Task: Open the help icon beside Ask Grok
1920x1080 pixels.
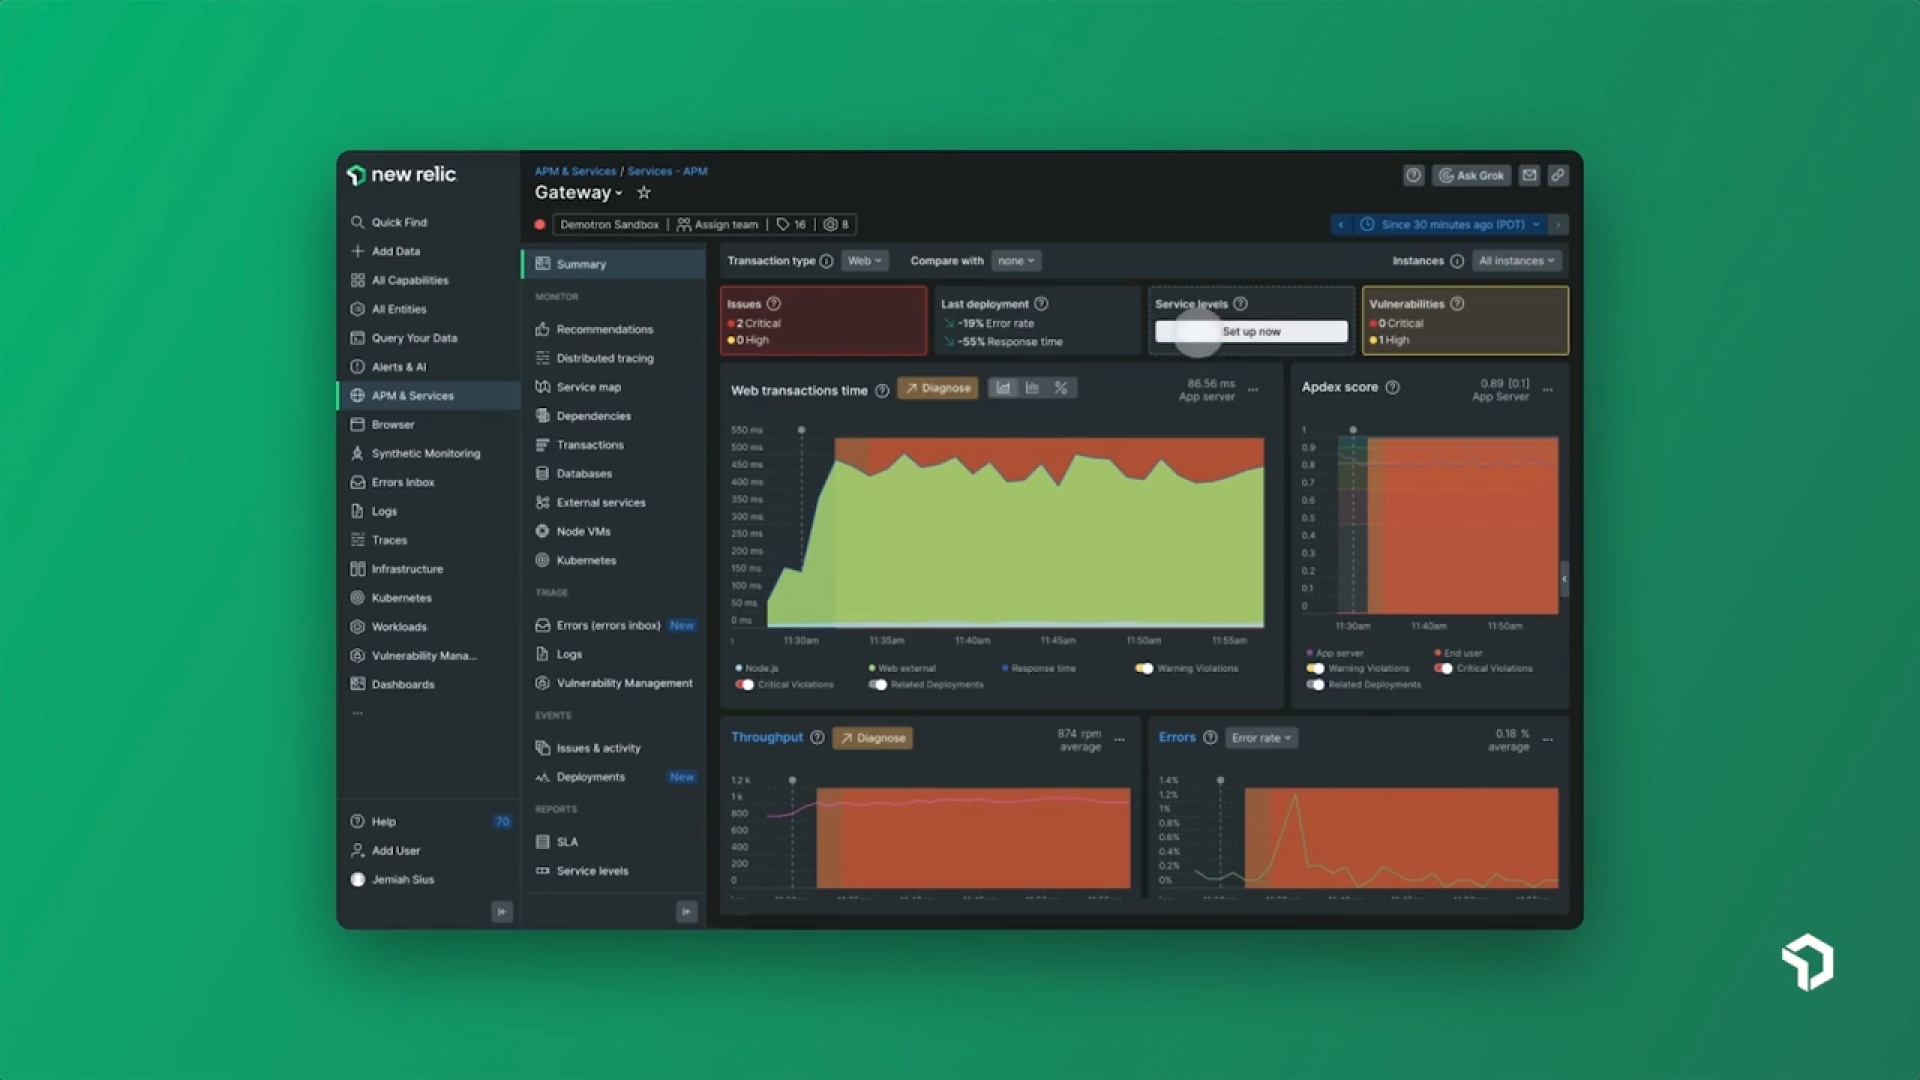Action: 1413,175
